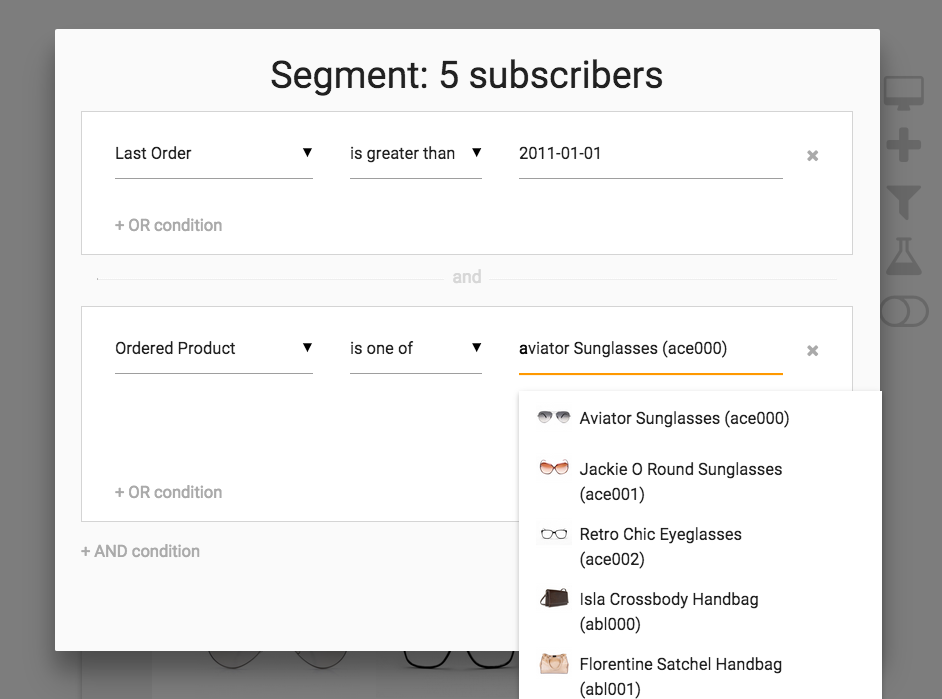Click the desktop monitor icon in sidebar
This screenshot has width=942, height=699.
point(903,94)
